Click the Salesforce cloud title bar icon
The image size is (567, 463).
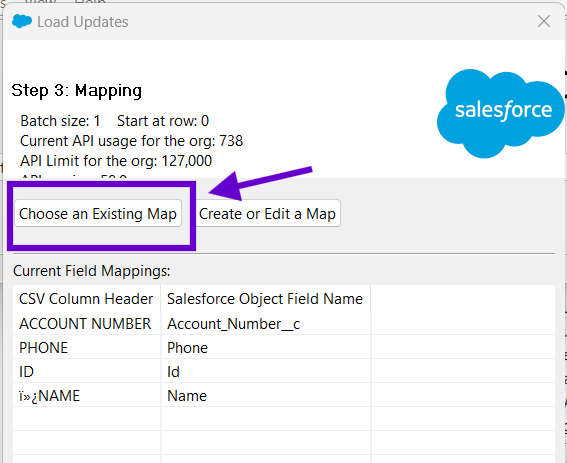click(22, 21)
